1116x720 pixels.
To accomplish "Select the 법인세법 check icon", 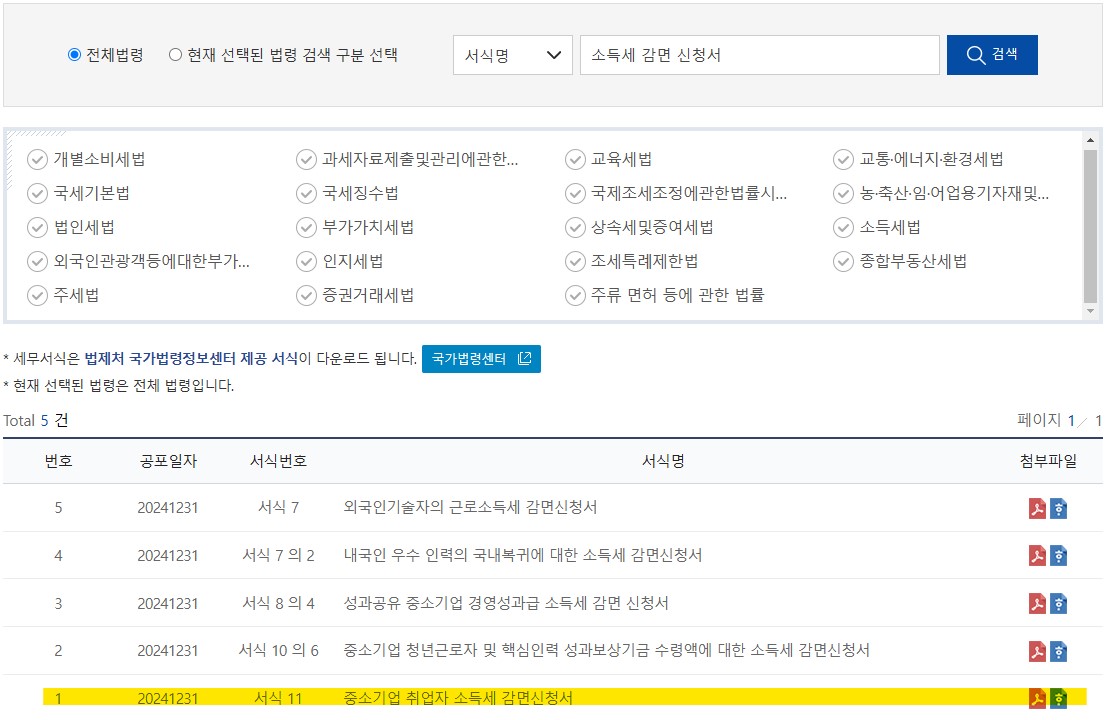I will [x=37, y=226].
